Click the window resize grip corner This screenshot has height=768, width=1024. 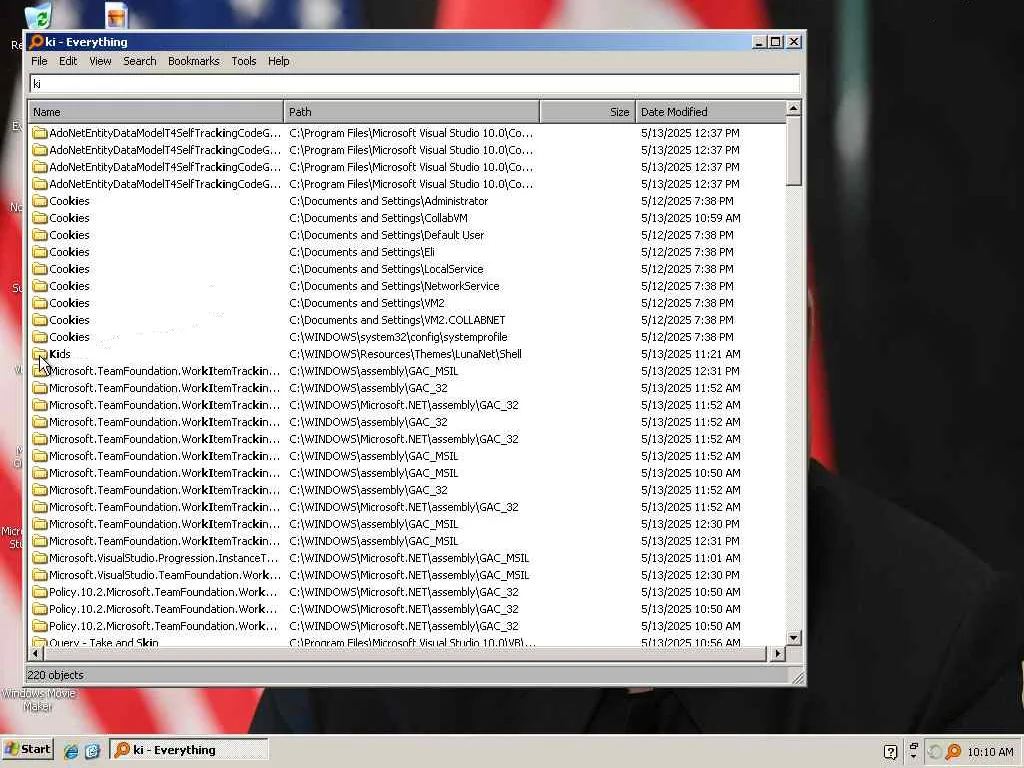point(798,677)
